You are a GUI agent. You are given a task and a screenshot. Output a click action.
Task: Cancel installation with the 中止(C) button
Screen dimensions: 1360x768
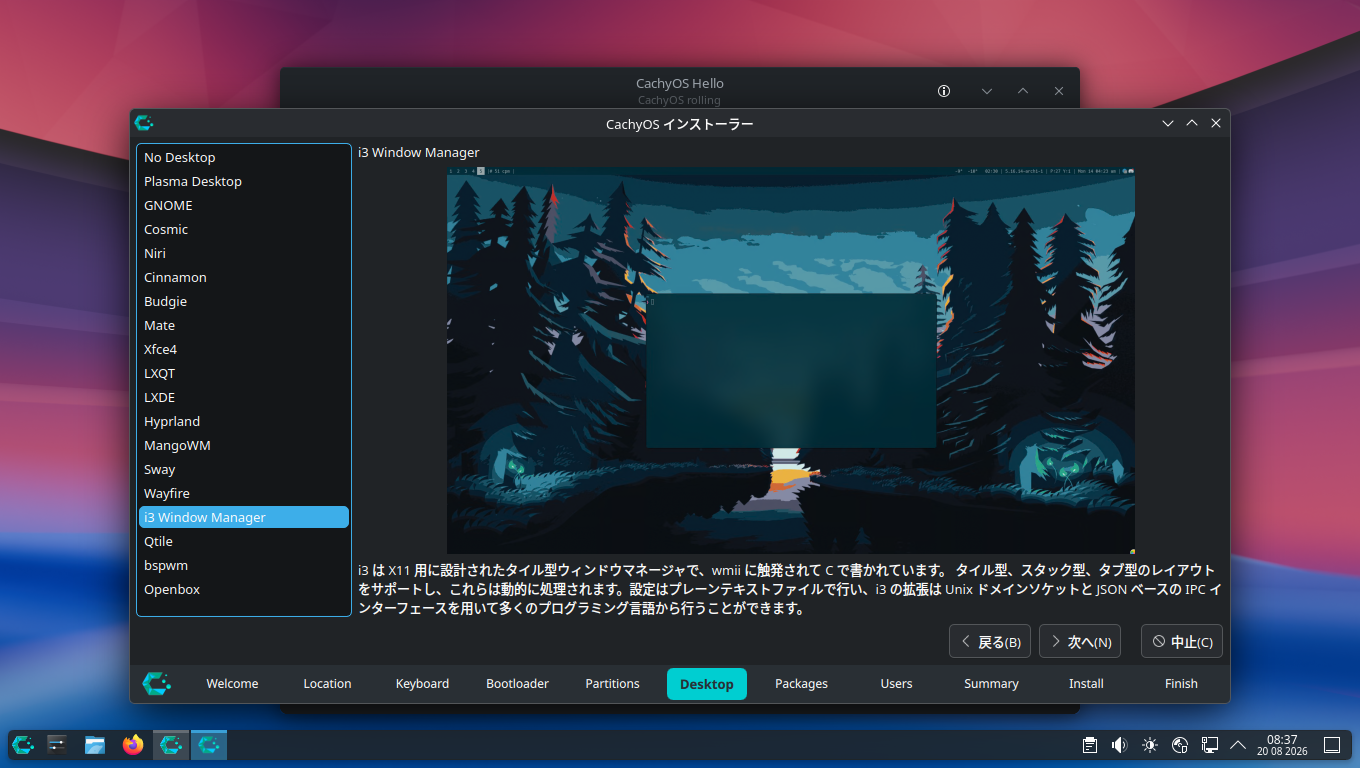pyautogui.click(x=1182, y=642)
